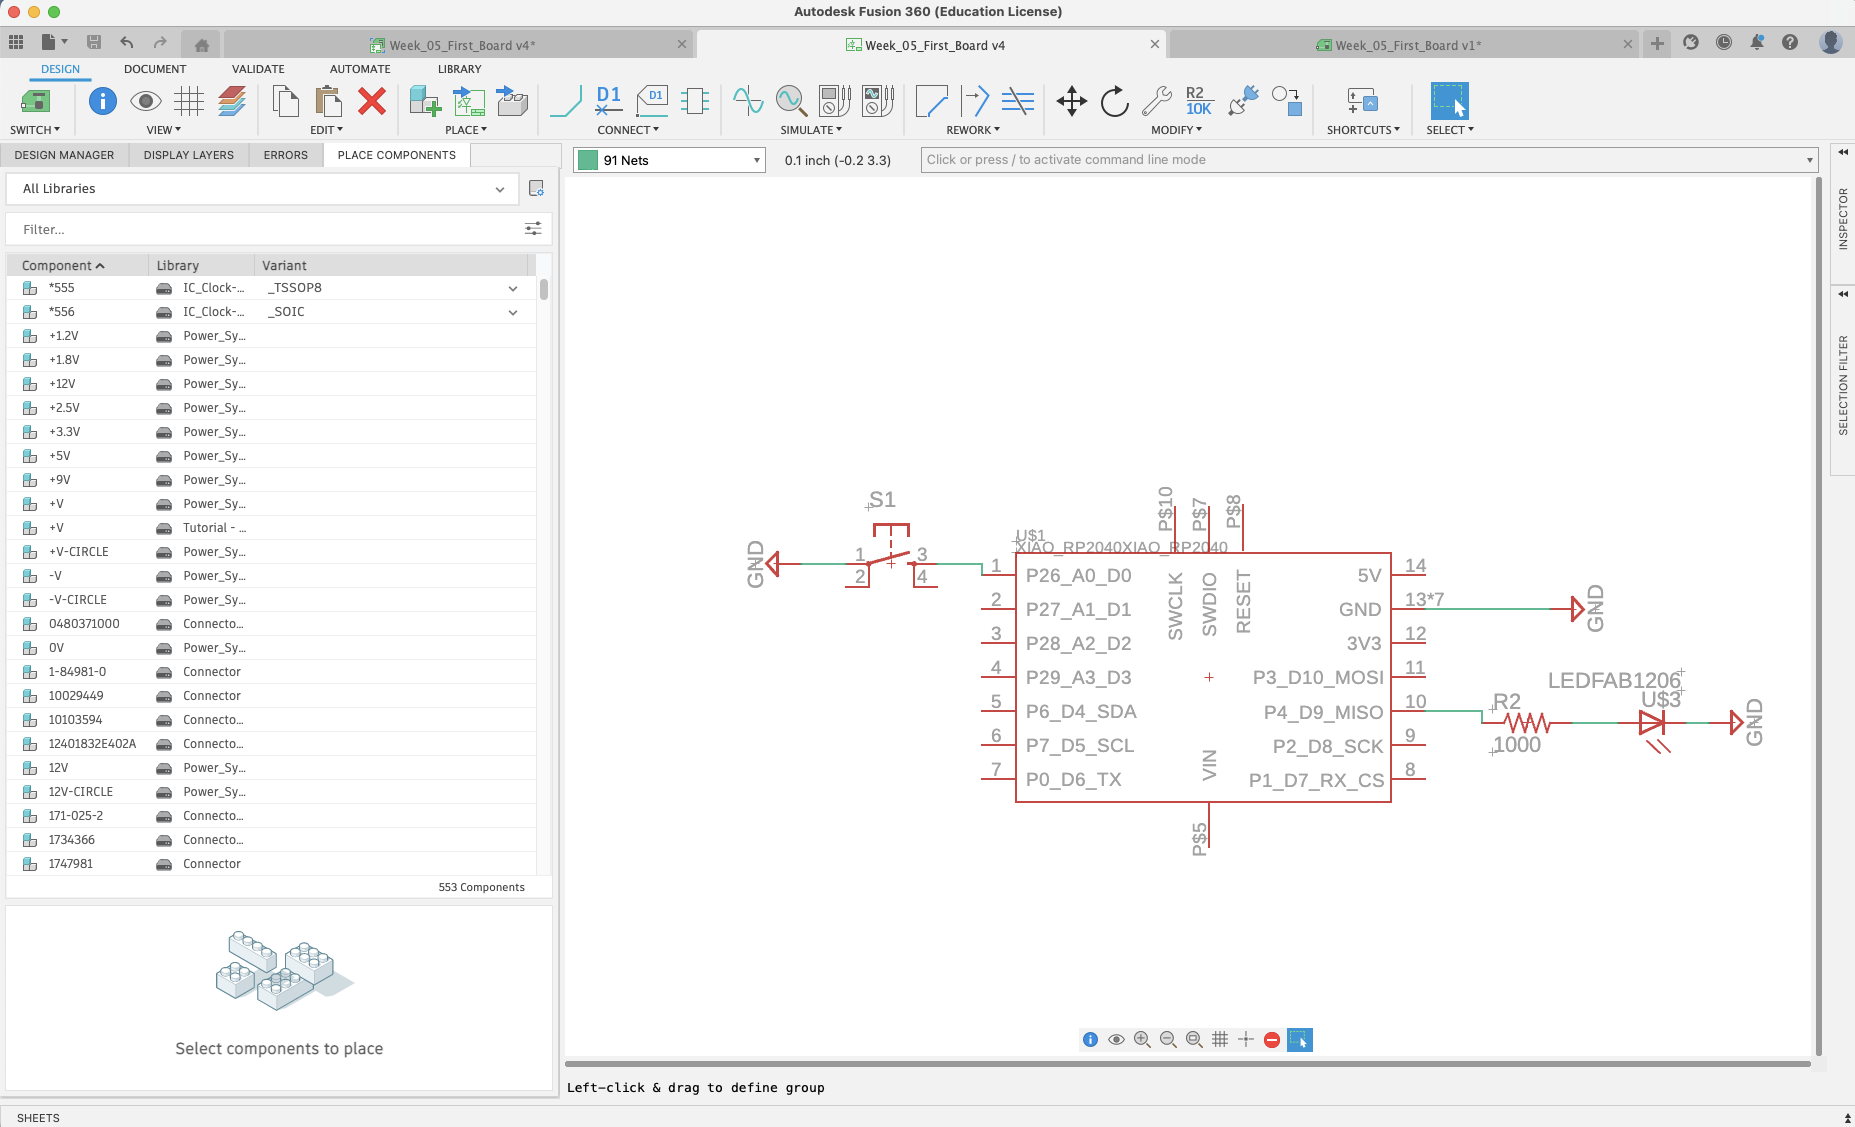
Task: Expand variant dropdown for *555 component
Action: [513, 288]
